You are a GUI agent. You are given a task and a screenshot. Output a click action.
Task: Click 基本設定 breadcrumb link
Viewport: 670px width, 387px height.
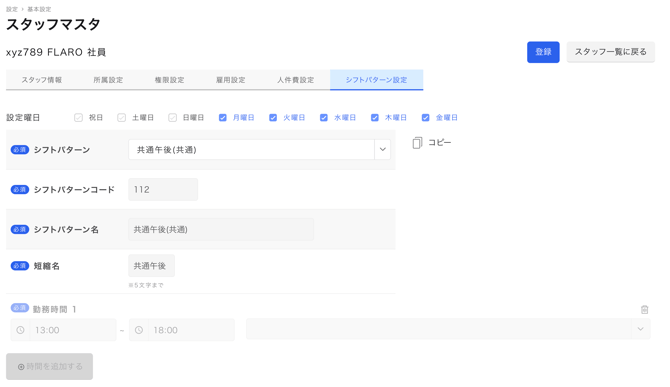coord(39,9)
